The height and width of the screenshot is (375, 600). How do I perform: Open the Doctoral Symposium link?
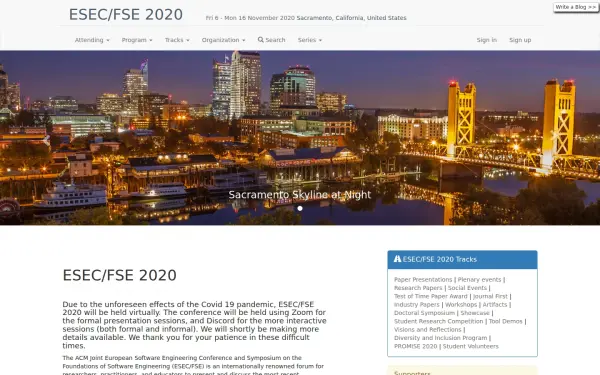click(x=424, y=313)
